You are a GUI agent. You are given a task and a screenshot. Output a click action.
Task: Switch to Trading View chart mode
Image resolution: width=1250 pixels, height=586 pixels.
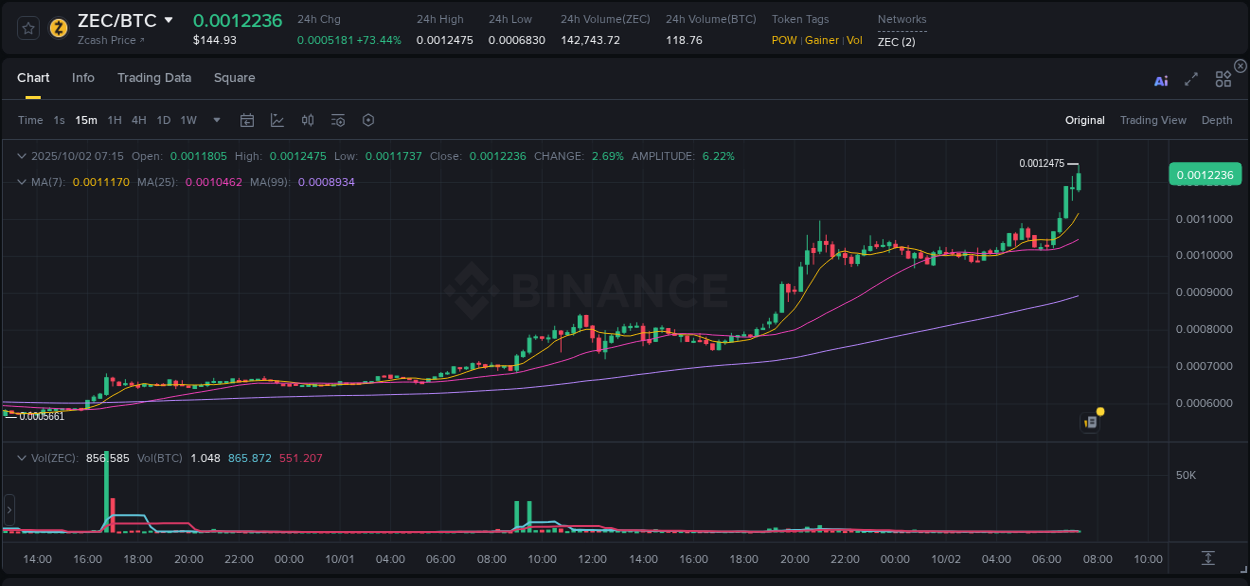(1152, 120)
